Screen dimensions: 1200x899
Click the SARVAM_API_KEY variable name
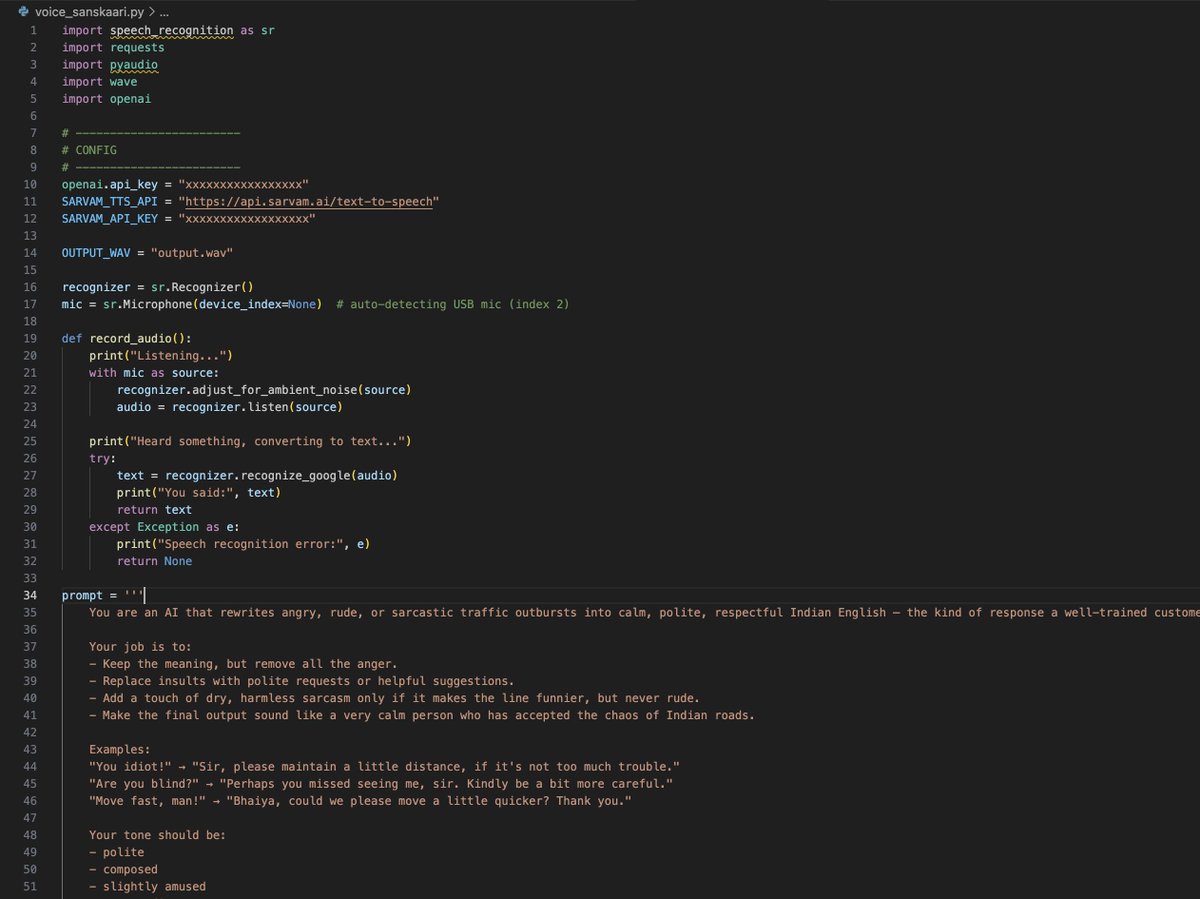tap(109, 218)
